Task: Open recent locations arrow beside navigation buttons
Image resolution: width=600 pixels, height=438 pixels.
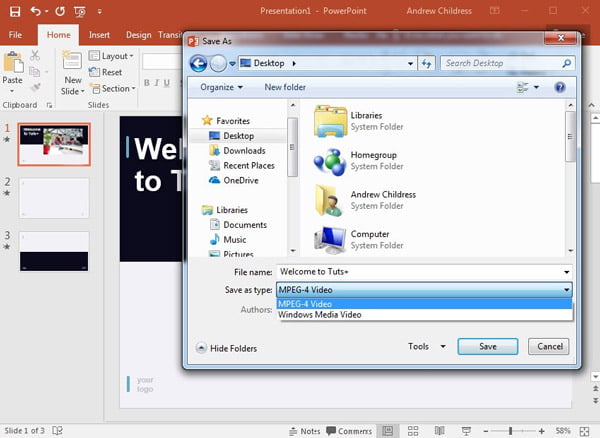Action: (232, 64)
